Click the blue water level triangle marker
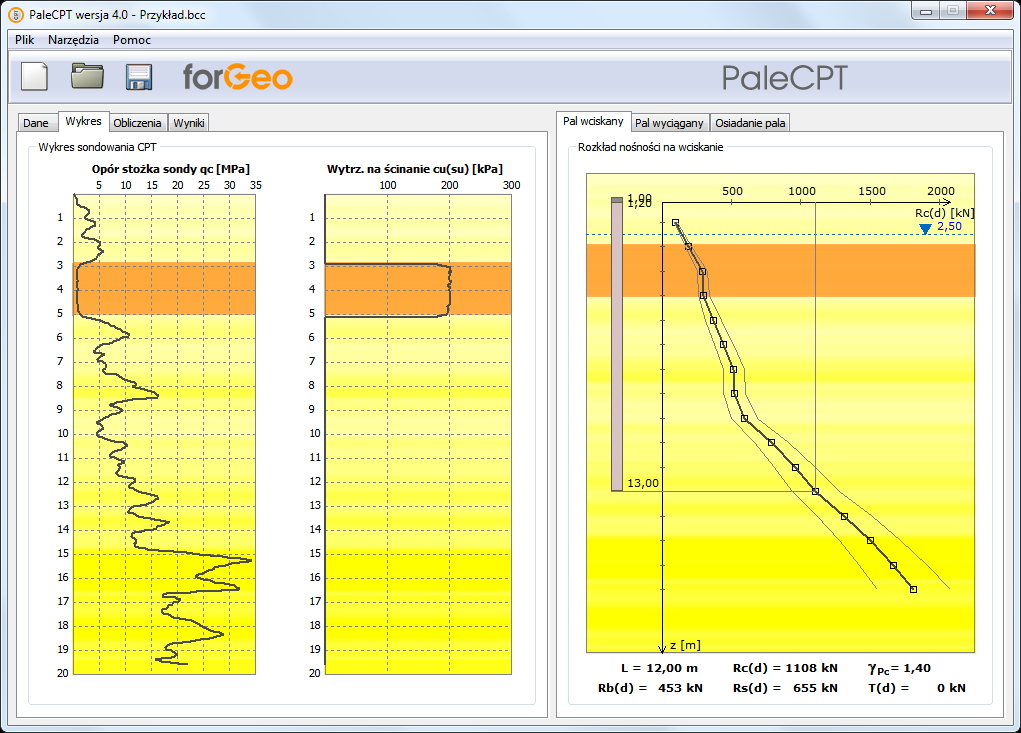The height and width of the screenshot is (733, 1021). [x=925, y=228]
